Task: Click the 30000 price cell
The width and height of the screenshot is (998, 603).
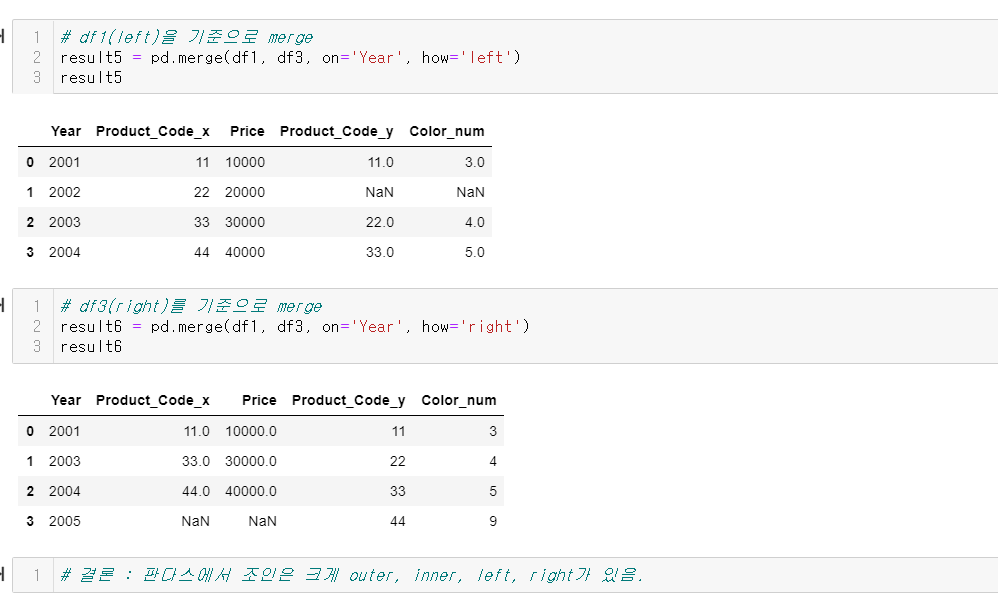Action: click(x=245, y=222)
